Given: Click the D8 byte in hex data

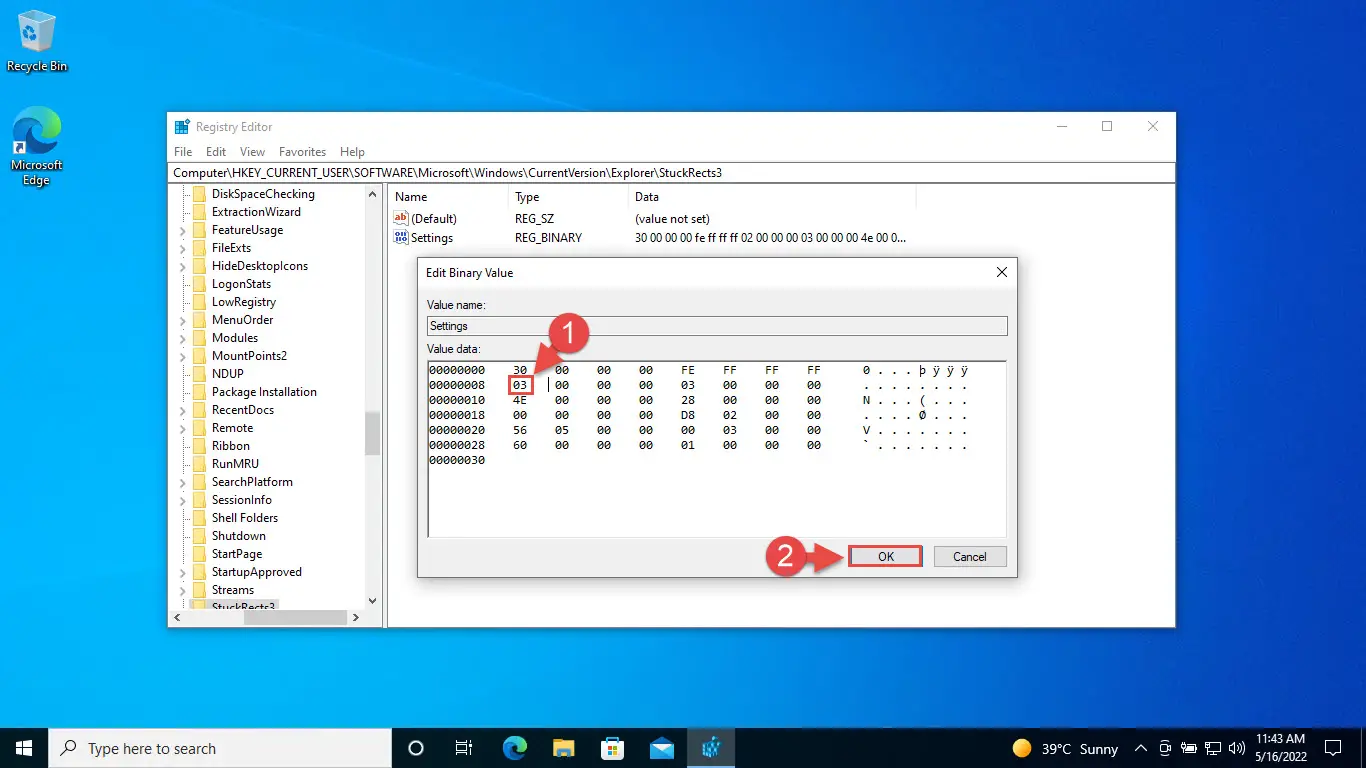Looking at the screenshot, I should (x=688, y=415).
